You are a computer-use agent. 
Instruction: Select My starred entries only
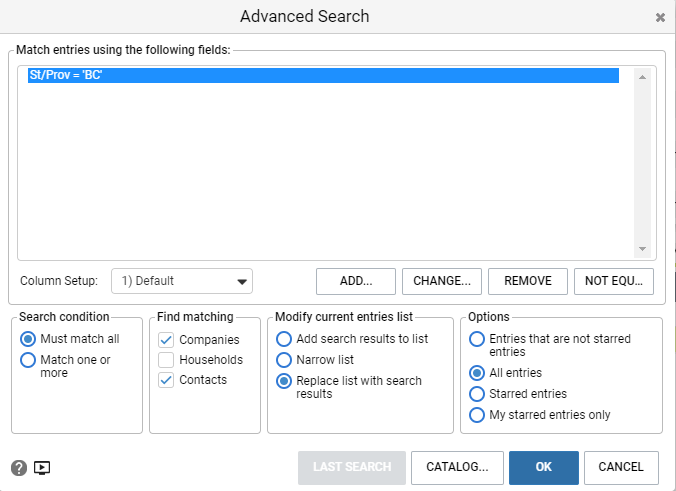477,415
